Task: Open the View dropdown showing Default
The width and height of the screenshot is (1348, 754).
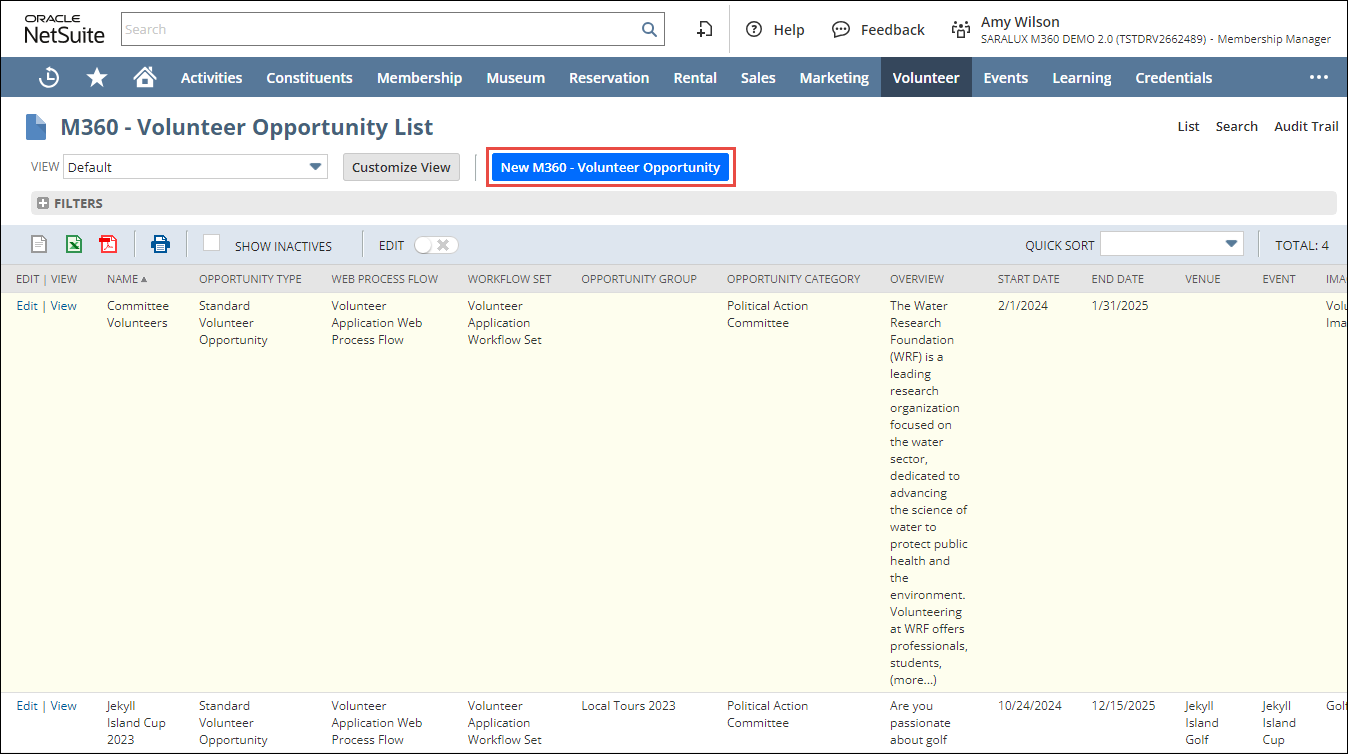Action: 195,167
